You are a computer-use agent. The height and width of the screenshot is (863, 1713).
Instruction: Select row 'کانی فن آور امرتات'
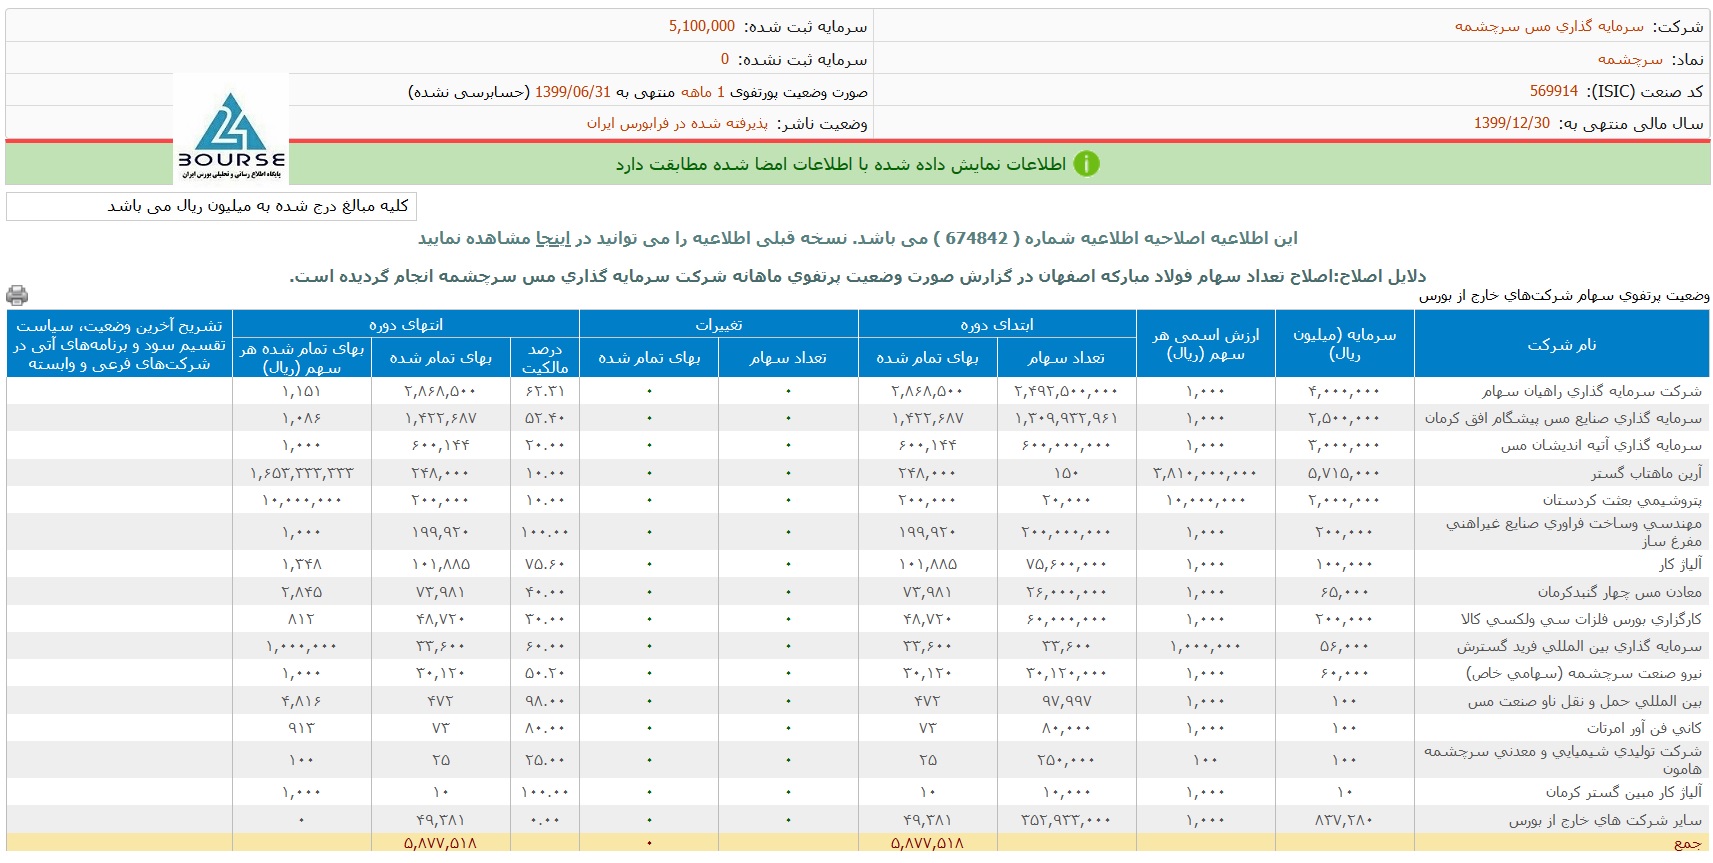tap(857, 728)
